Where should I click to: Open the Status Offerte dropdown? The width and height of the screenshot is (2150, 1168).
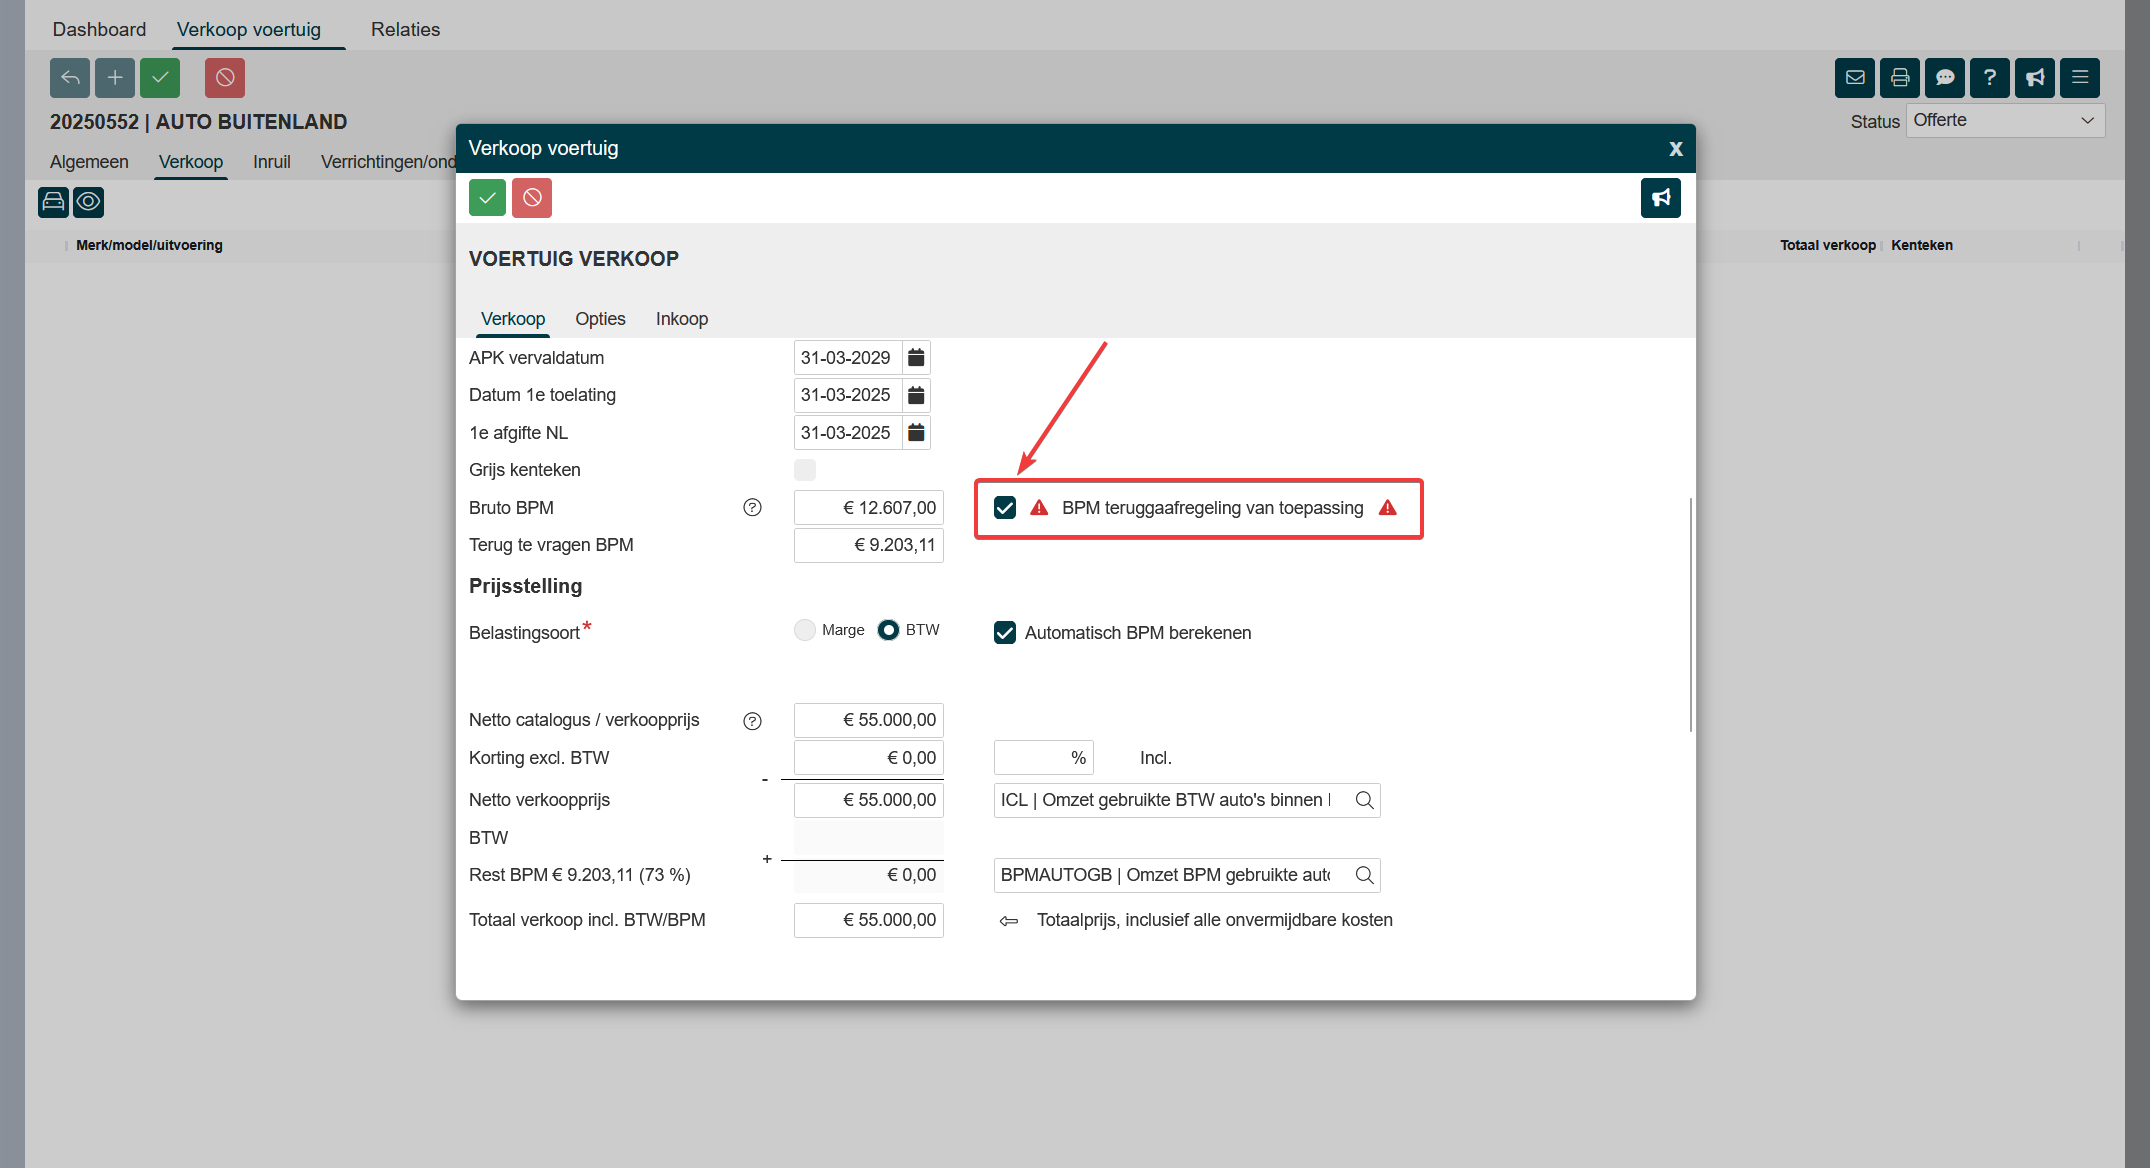point(2004,121)
